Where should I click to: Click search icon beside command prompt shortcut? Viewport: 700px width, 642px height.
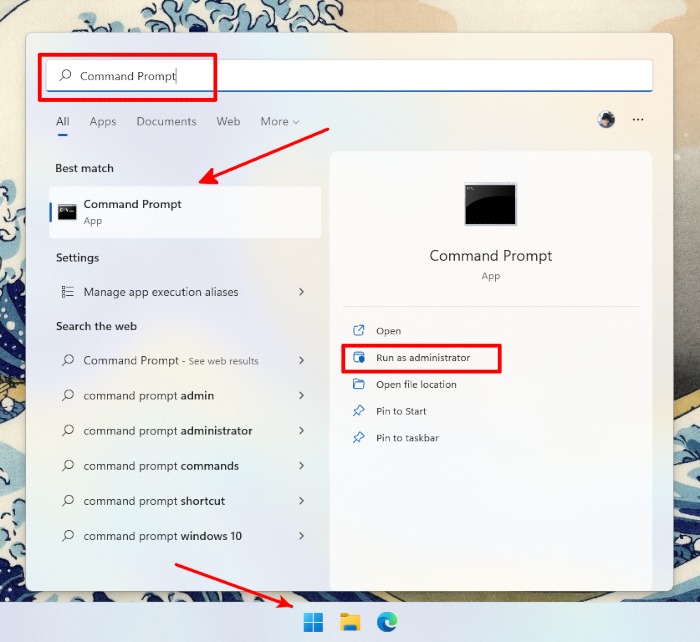click(68, 500)
